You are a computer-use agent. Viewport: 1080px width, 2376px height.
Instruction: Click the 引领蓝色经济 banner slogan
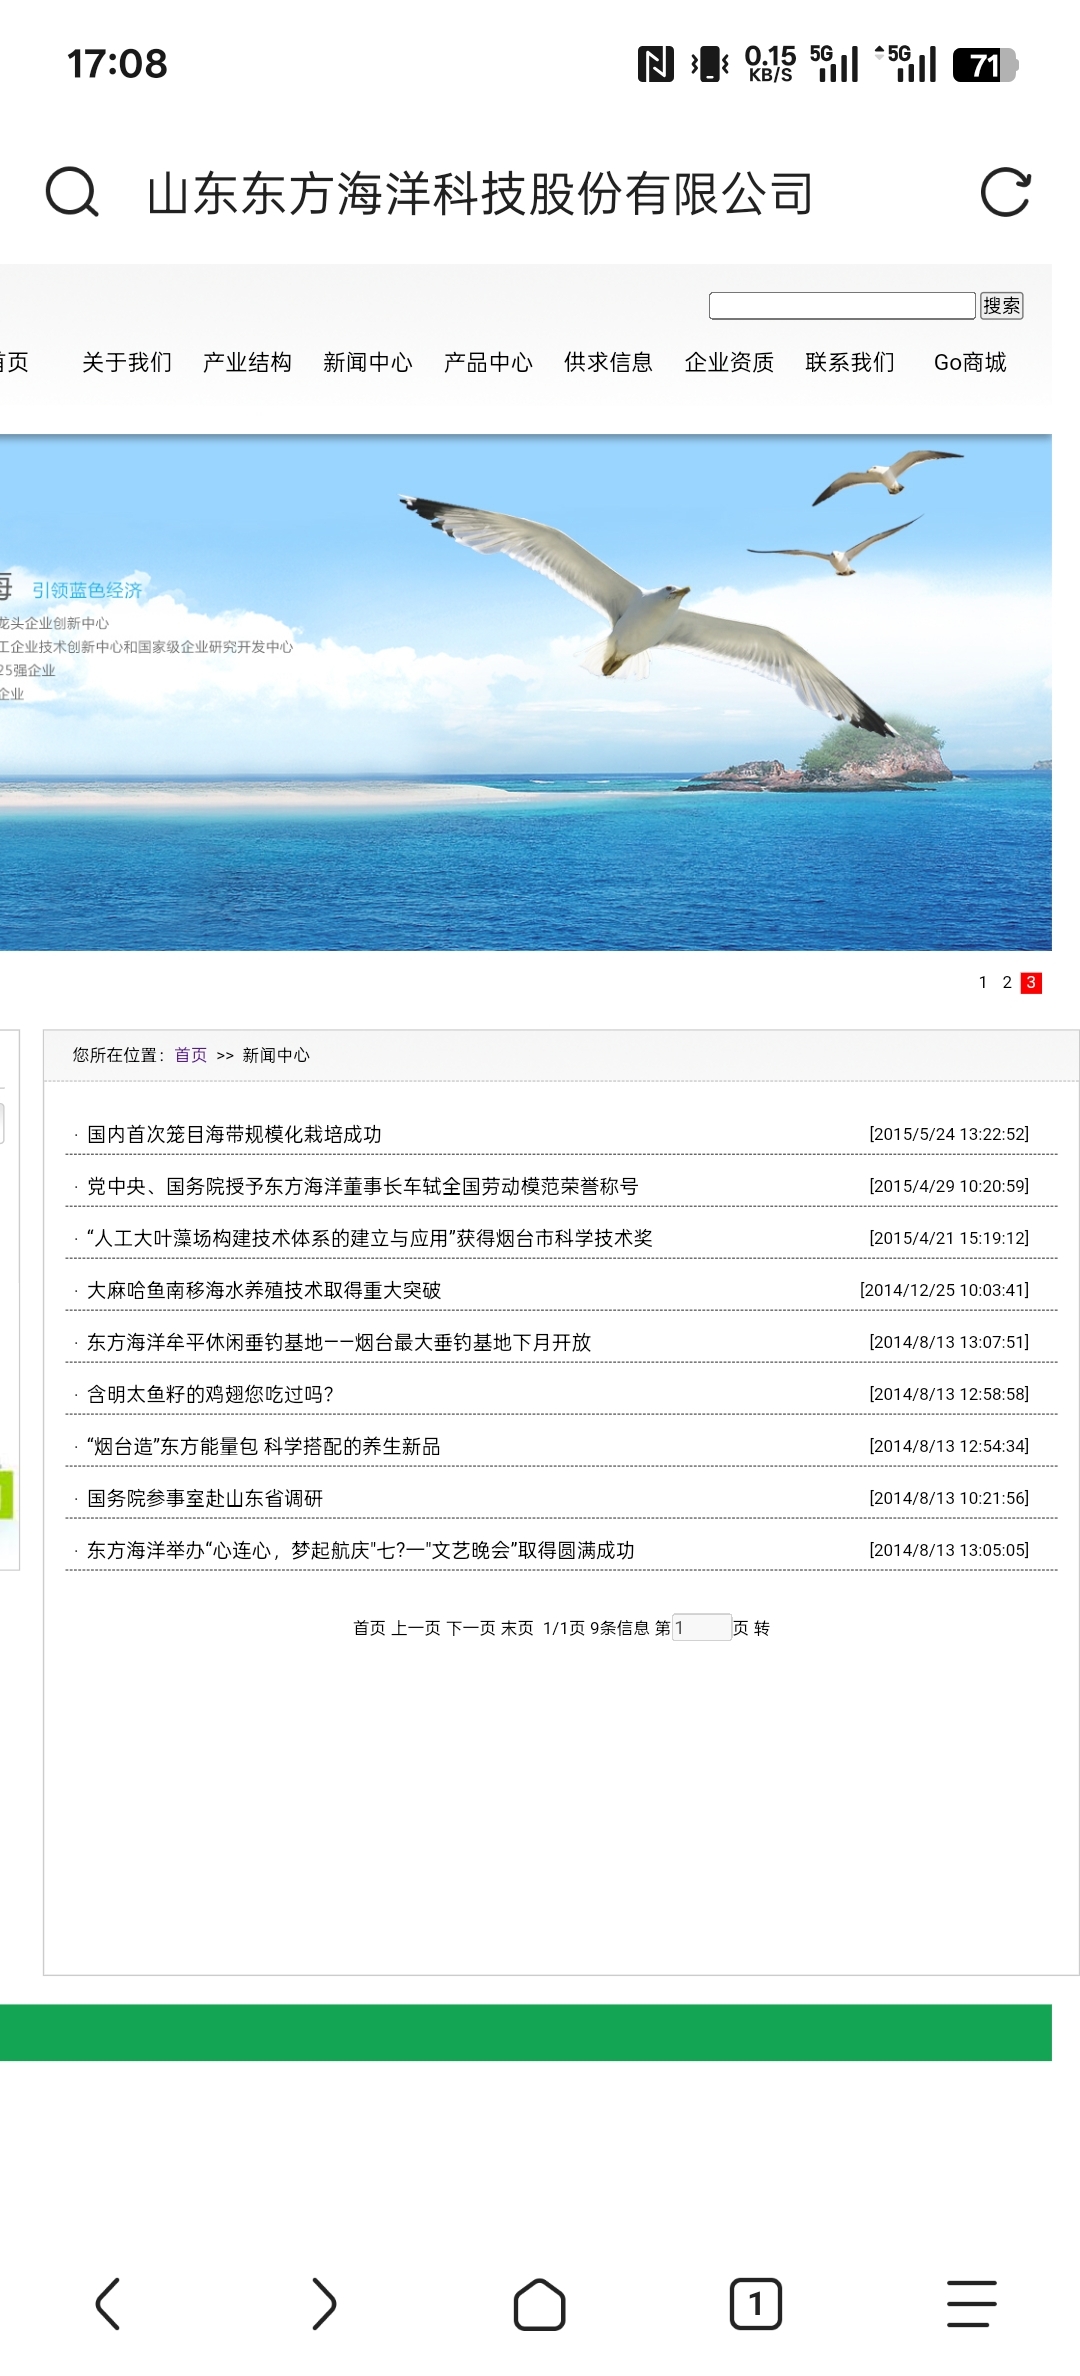point(87,590)
